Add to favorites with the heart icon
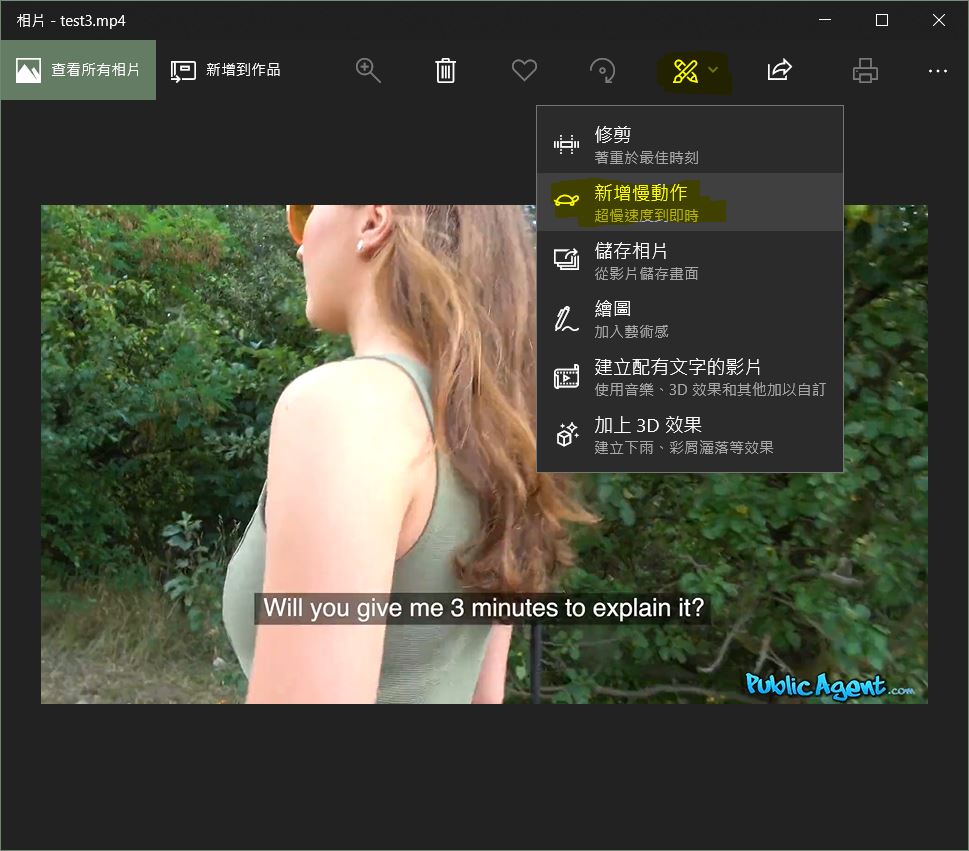 click(524, 70)
